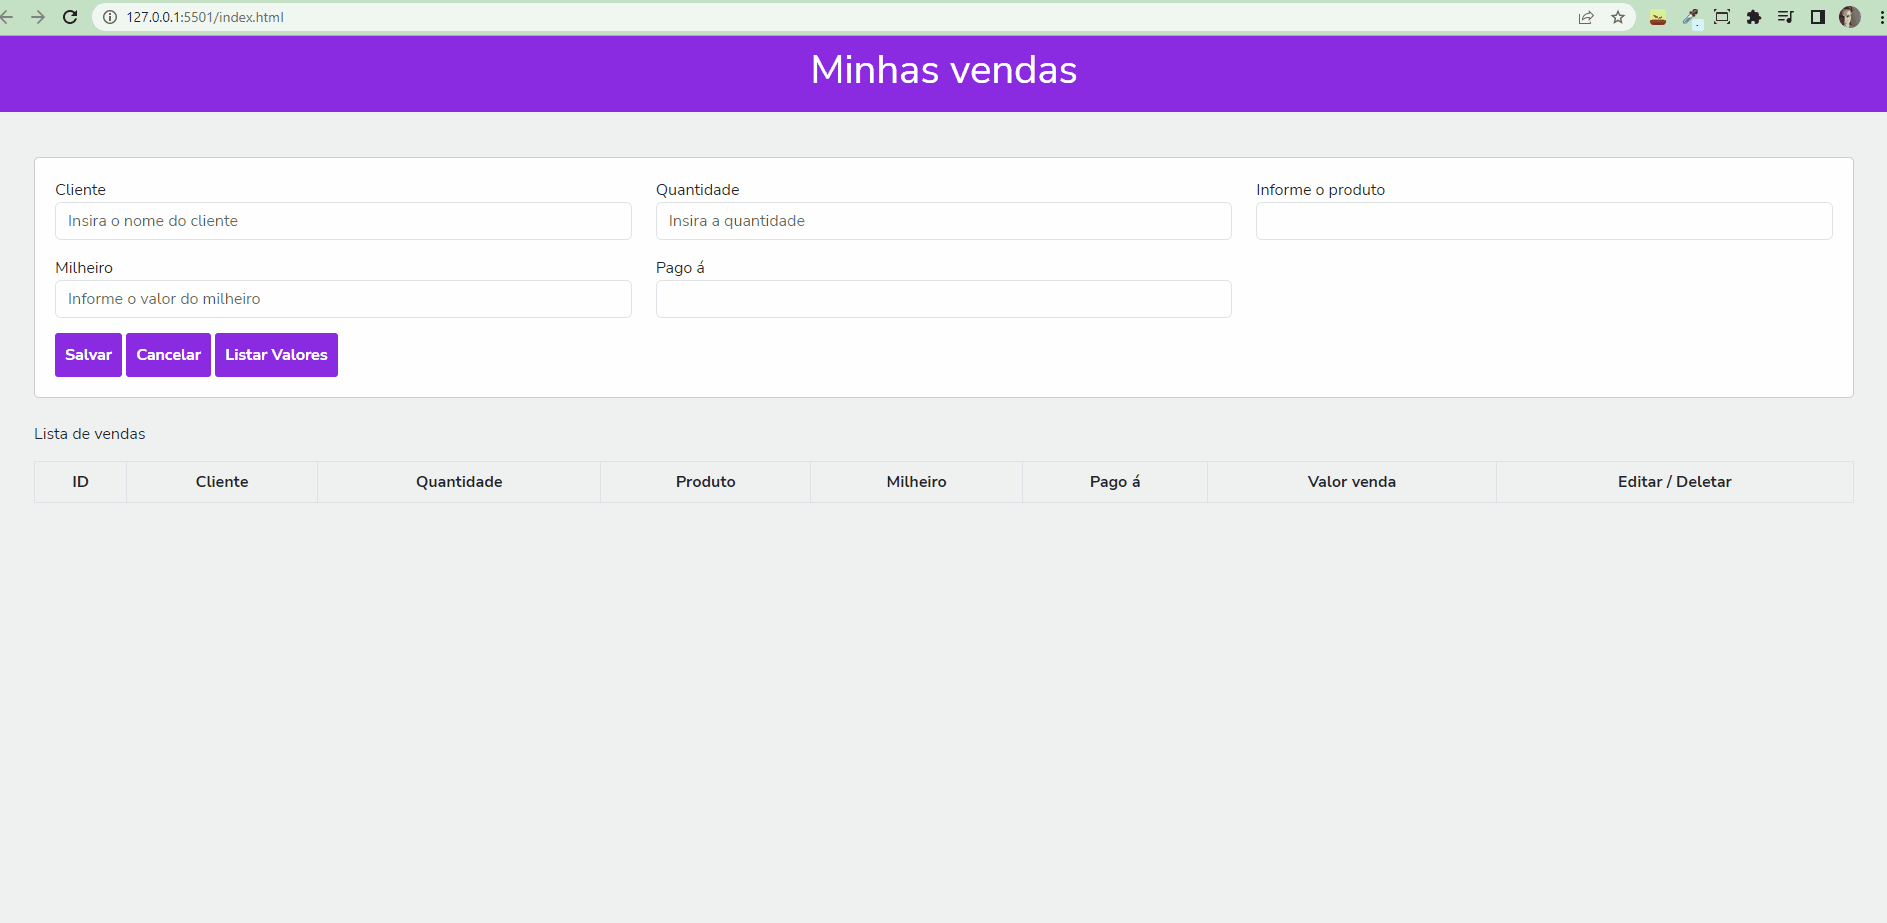Click the Listar Valores button
Viewport: 1887px width, 923px height.
[x=276, y=354]
